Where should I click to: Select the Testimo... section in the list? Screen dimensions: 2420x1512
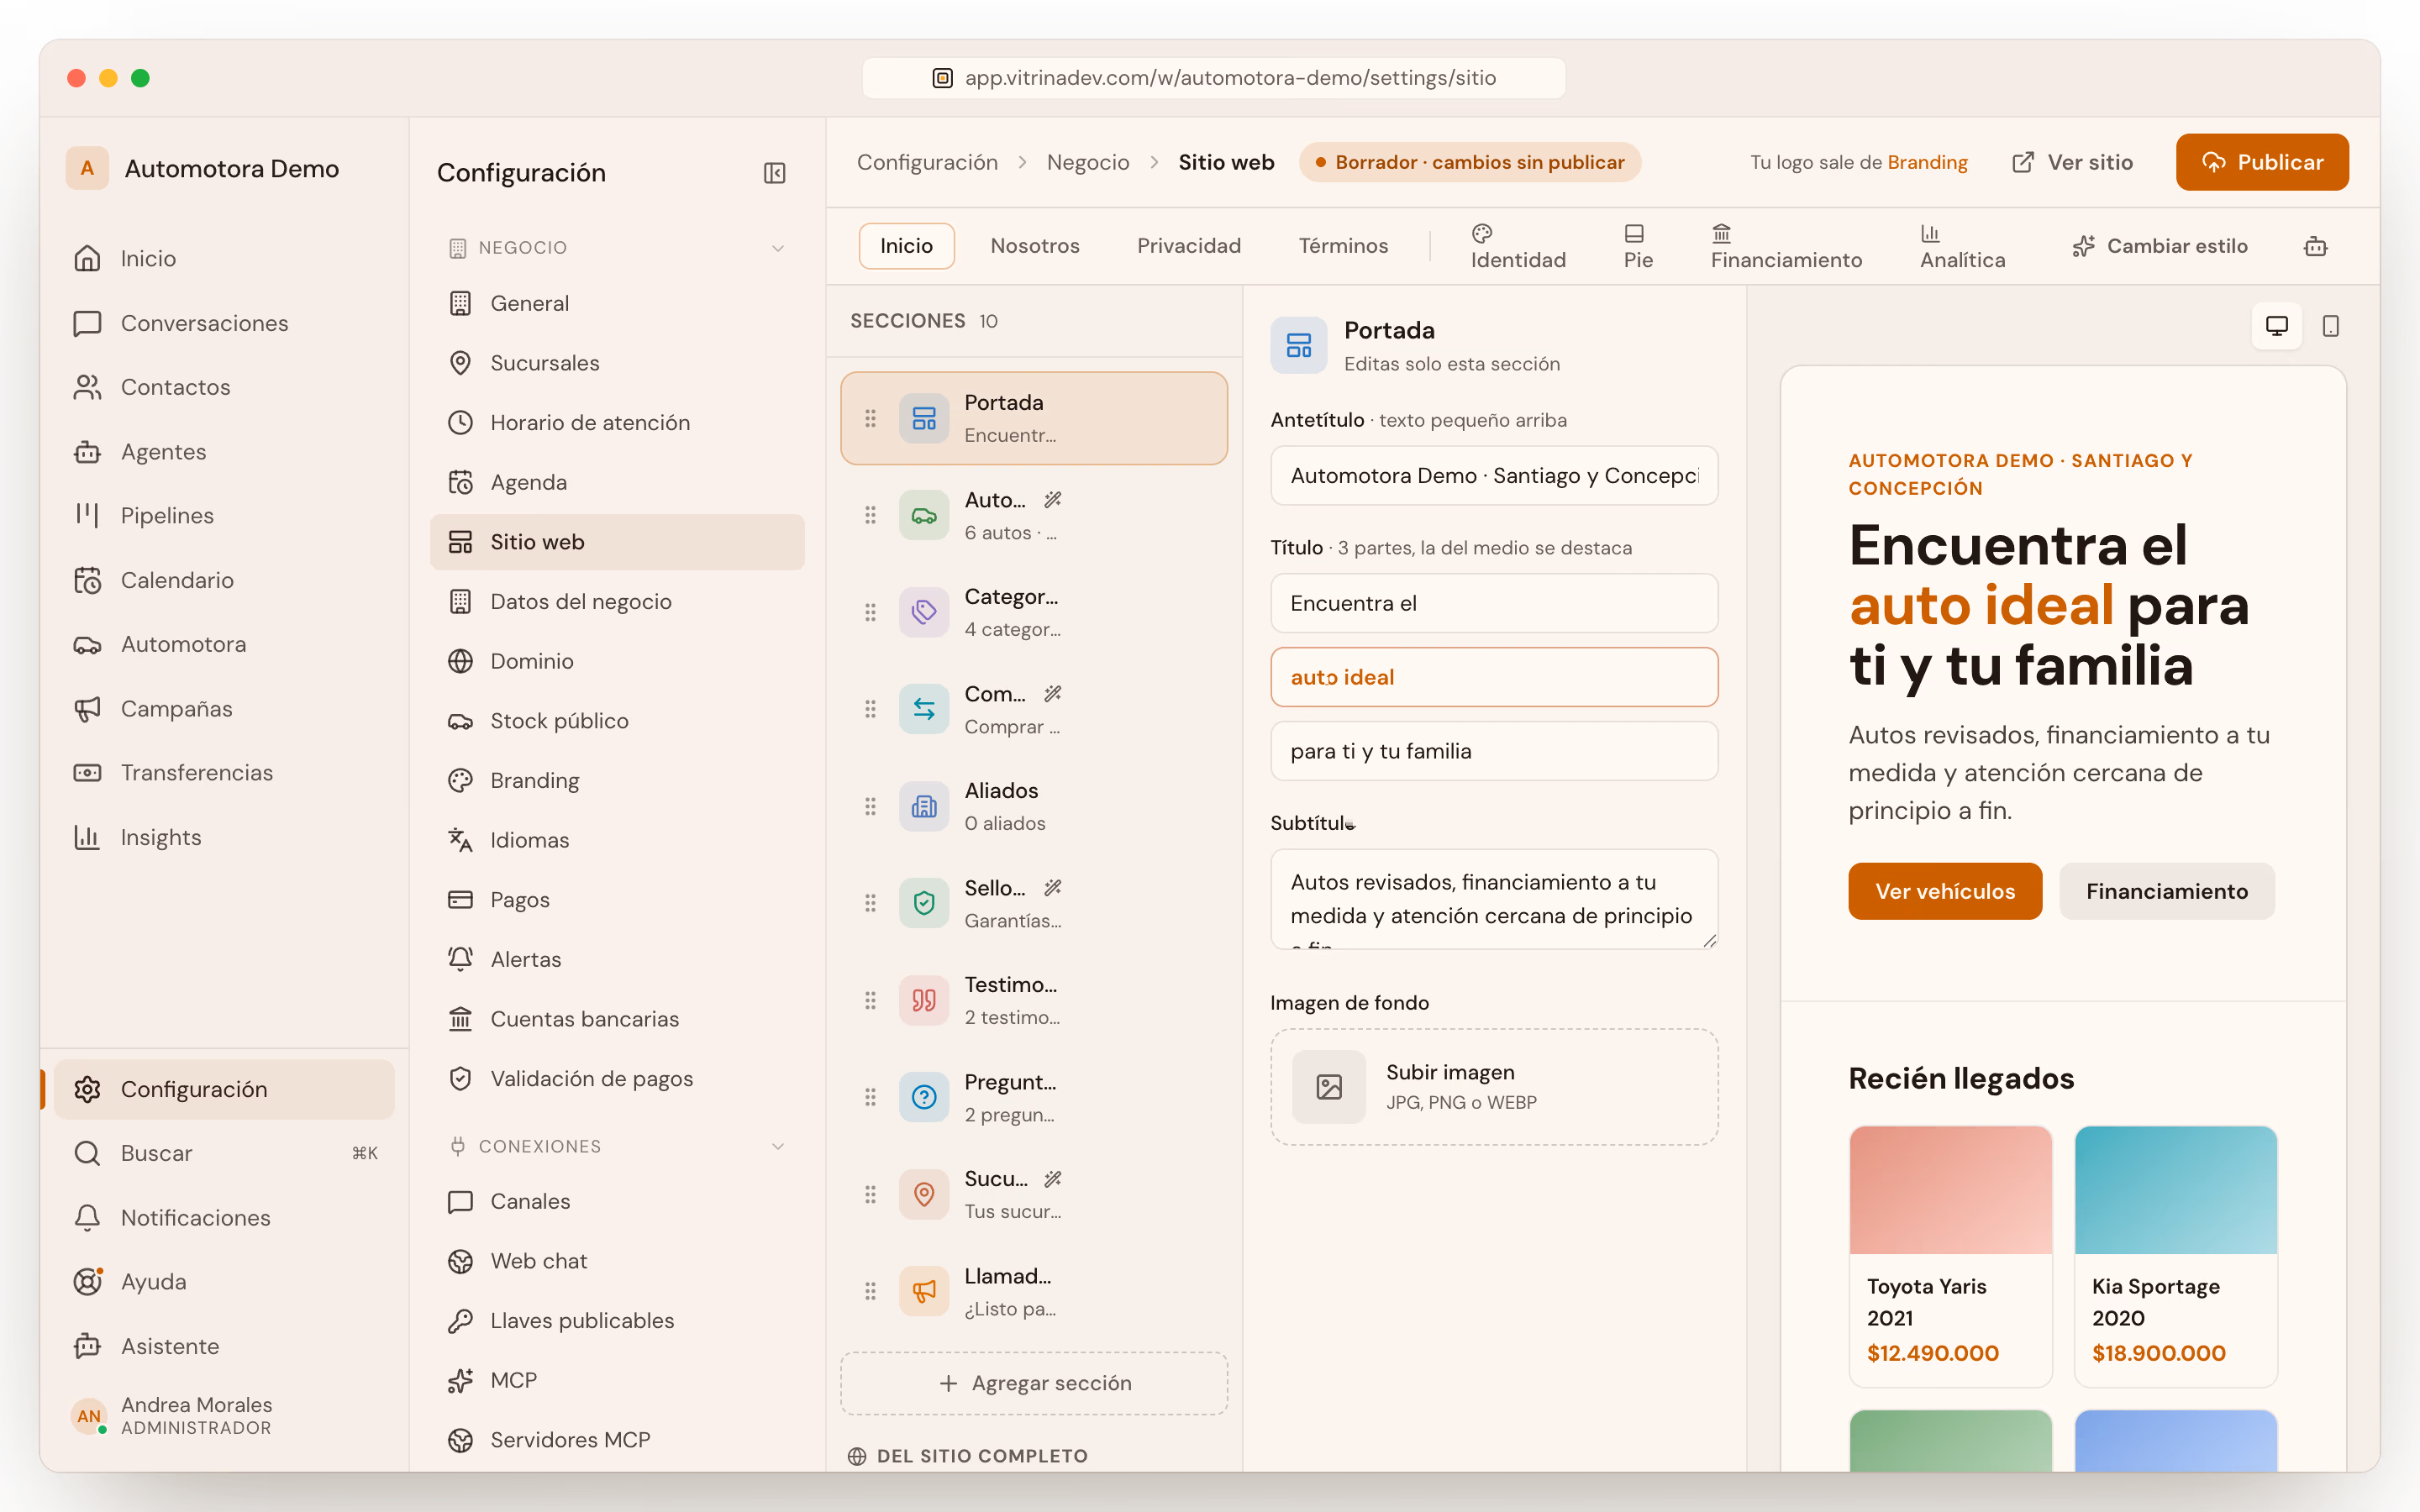coord(1034,1000)
